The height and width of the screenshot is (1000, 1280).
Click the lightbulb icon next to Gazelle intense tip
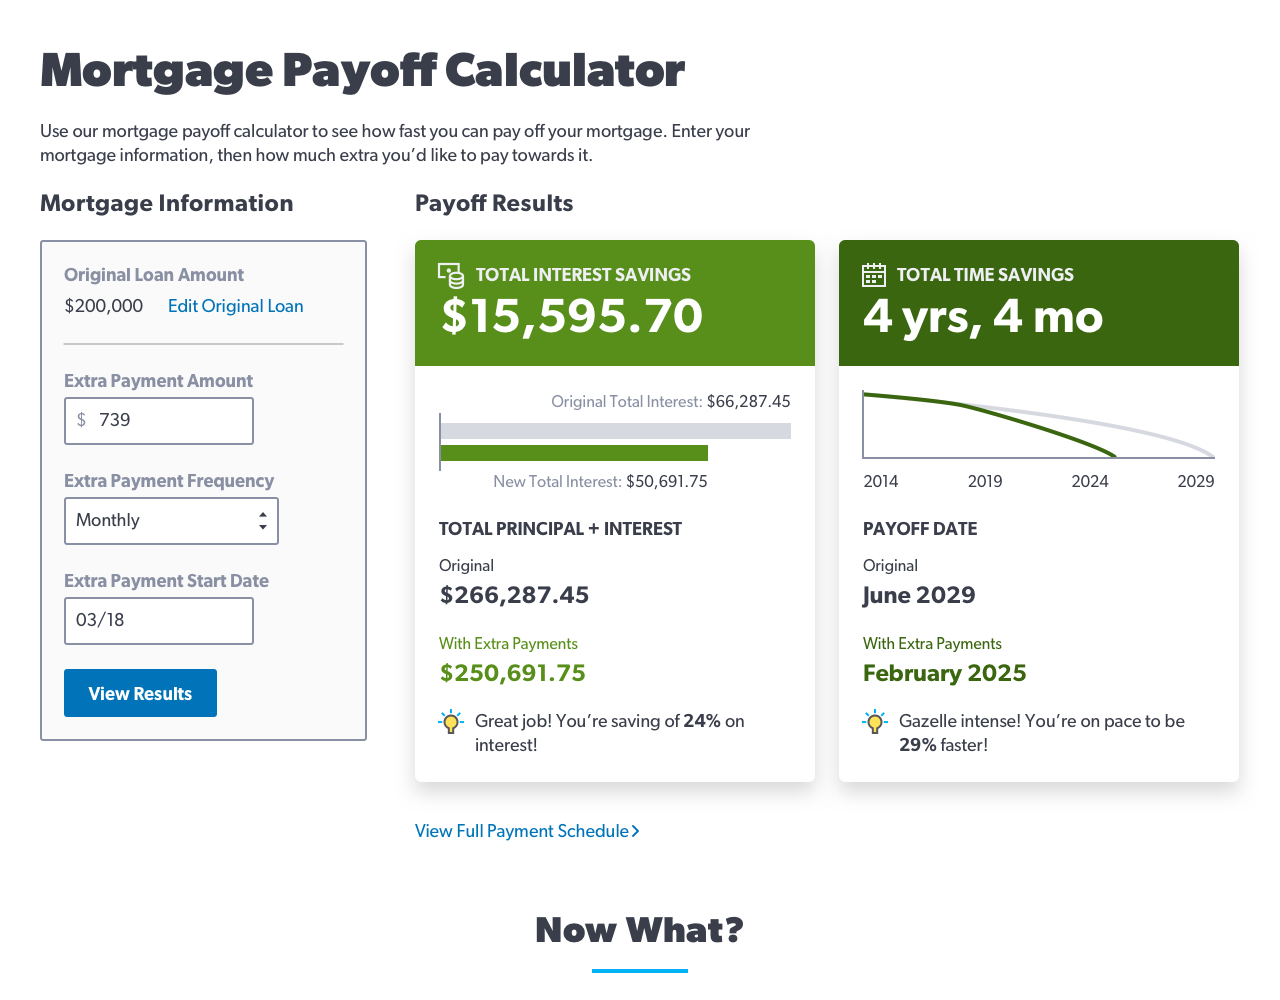point(875,722)
